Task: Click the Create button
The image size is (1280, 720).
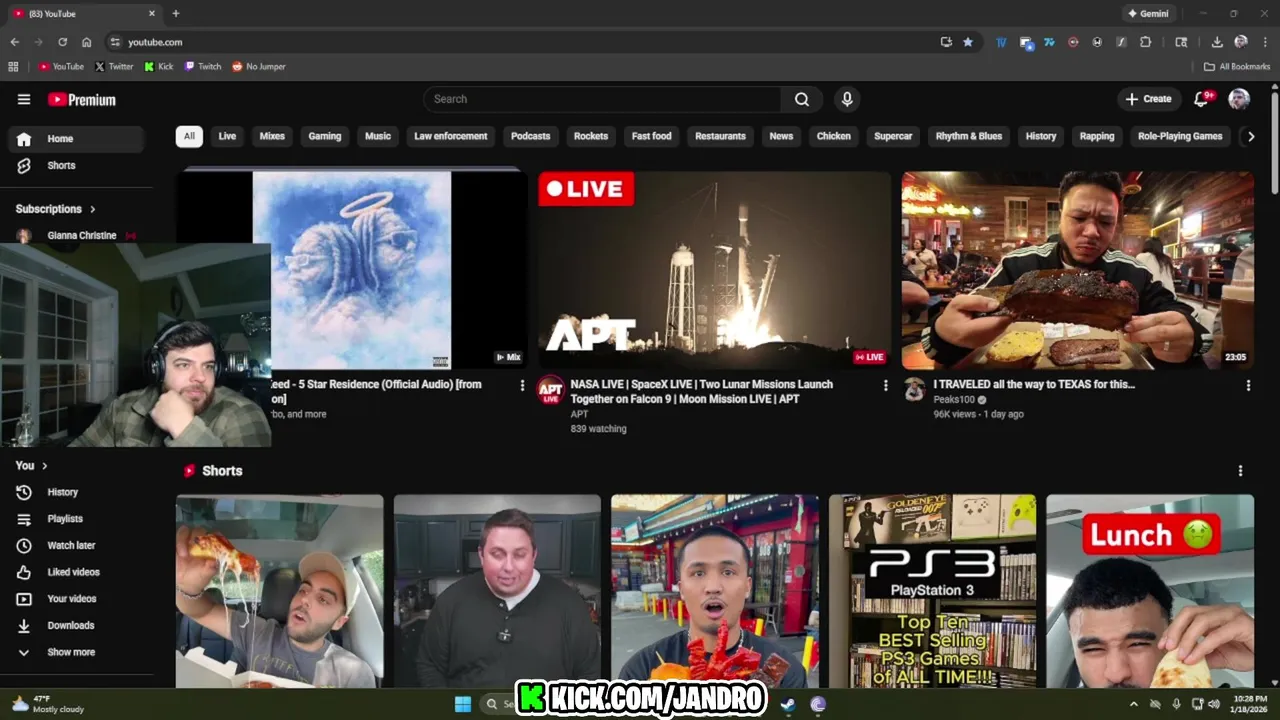Action: pos(1148,99)
